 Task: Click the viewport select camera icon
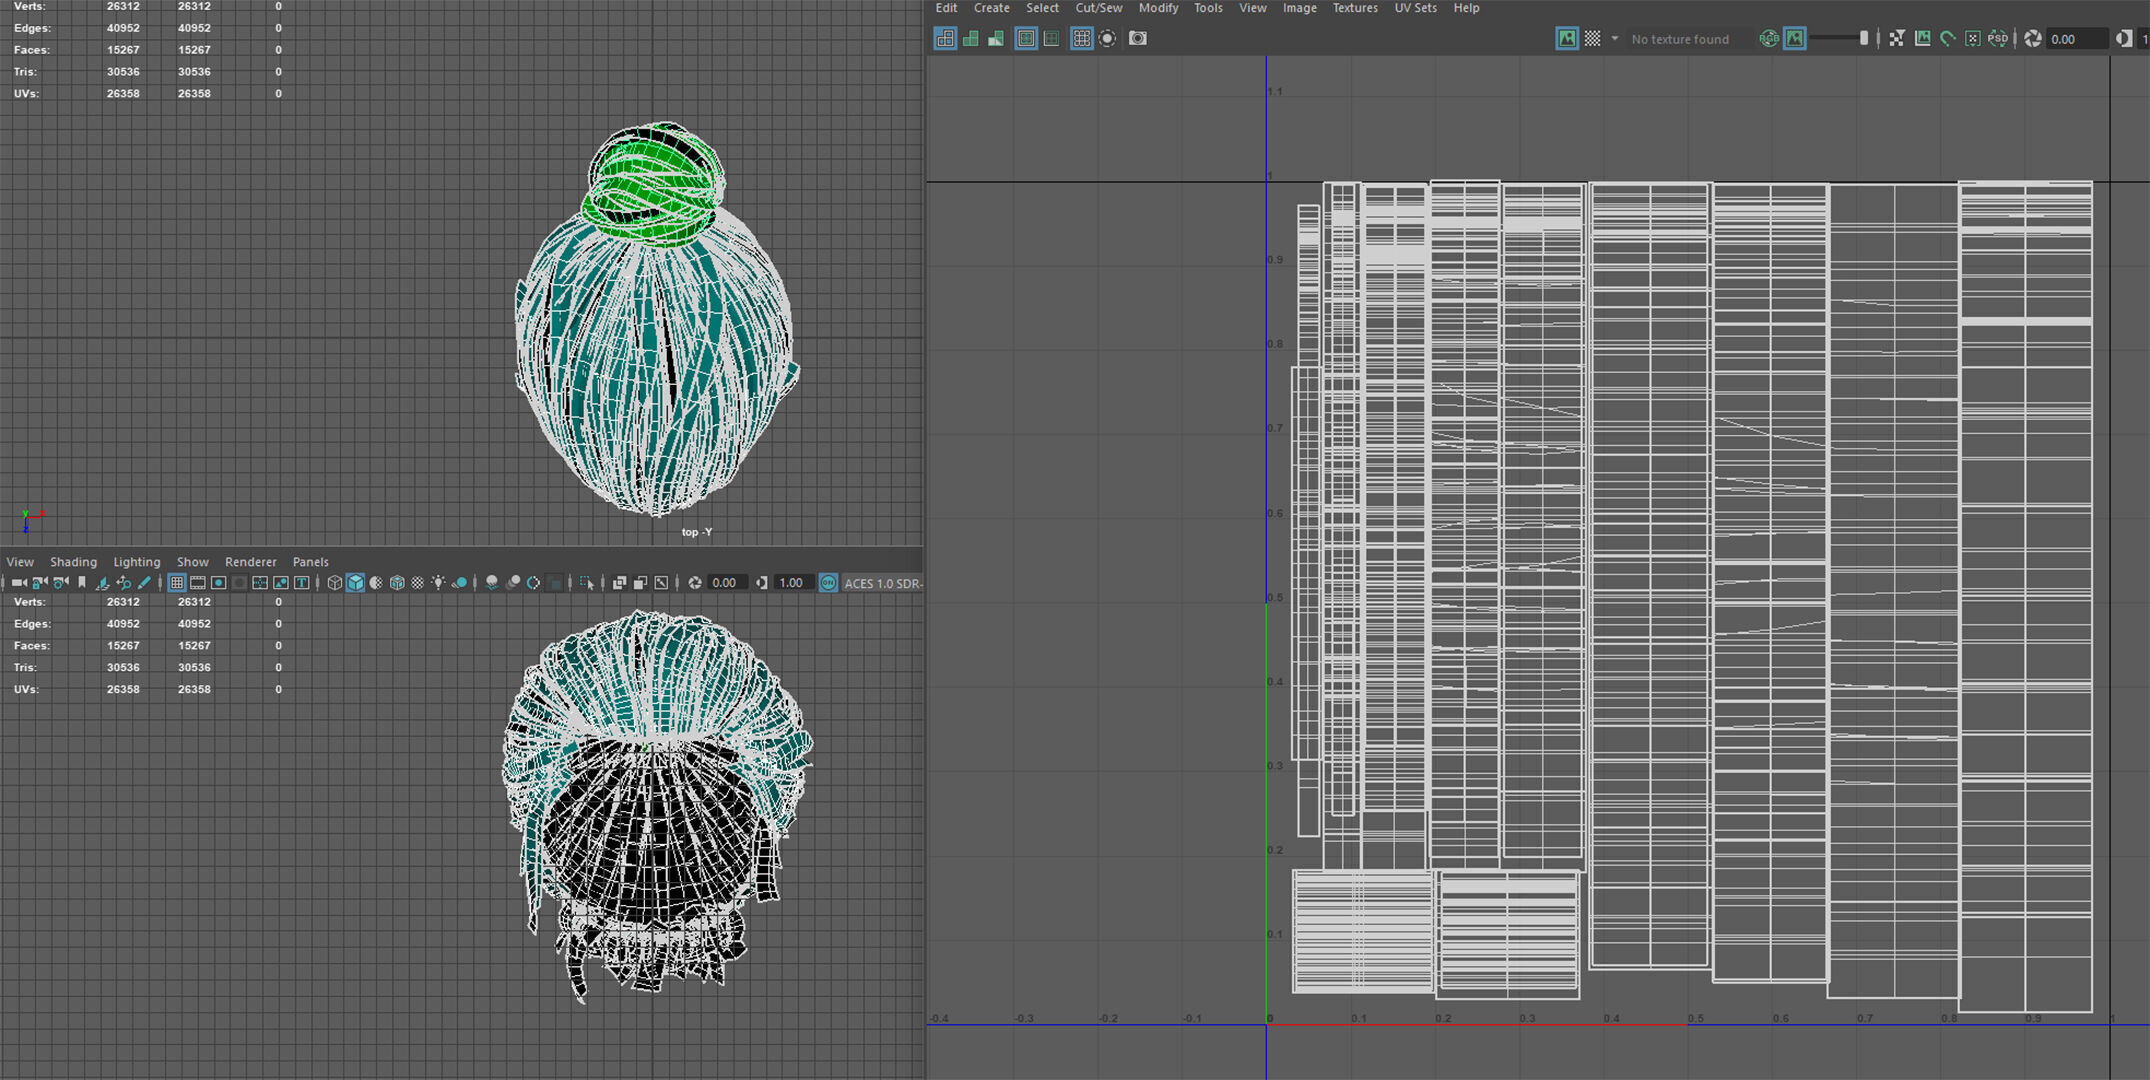[18, 583]
